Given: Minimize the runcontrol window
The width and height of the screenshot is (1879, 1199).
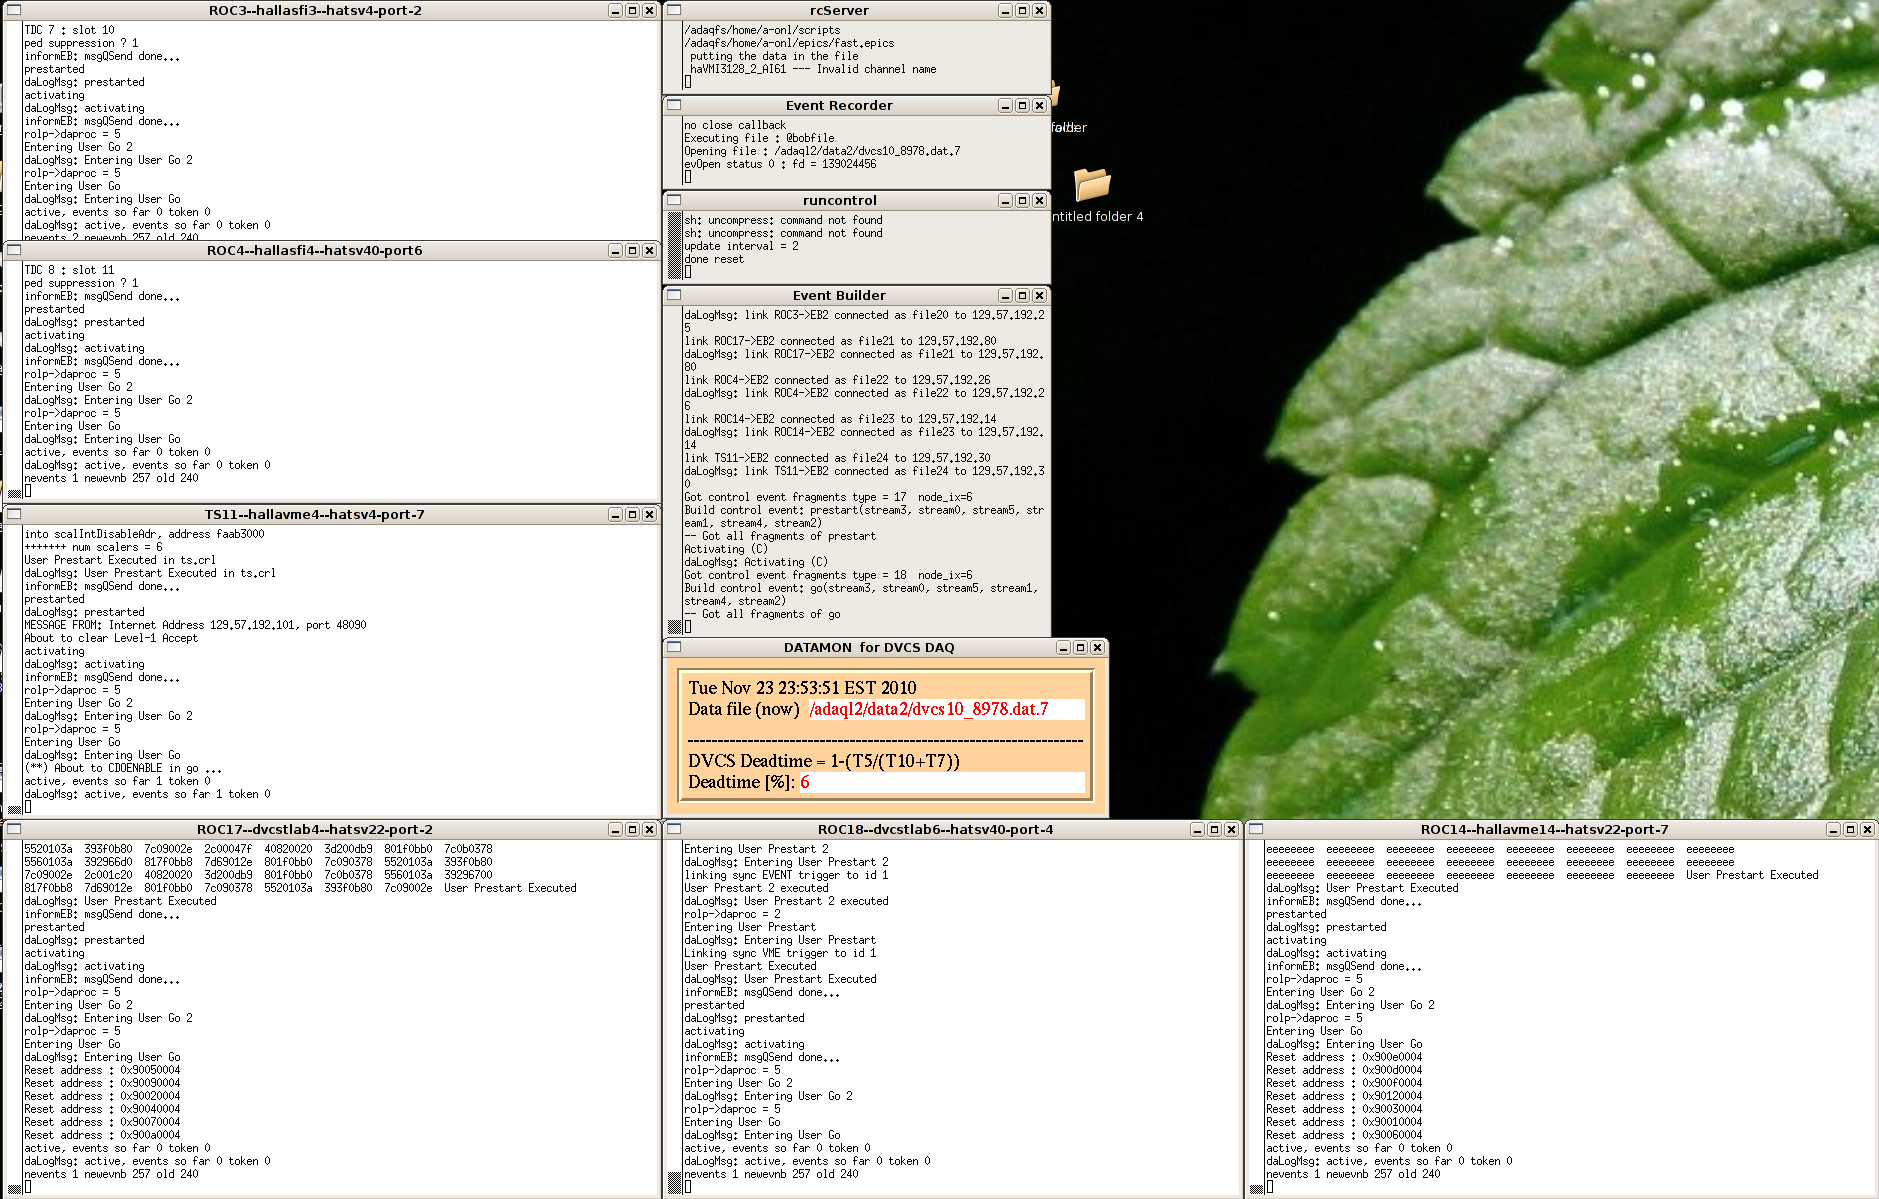Looking at the screenshot, I should click(1005, 200).
